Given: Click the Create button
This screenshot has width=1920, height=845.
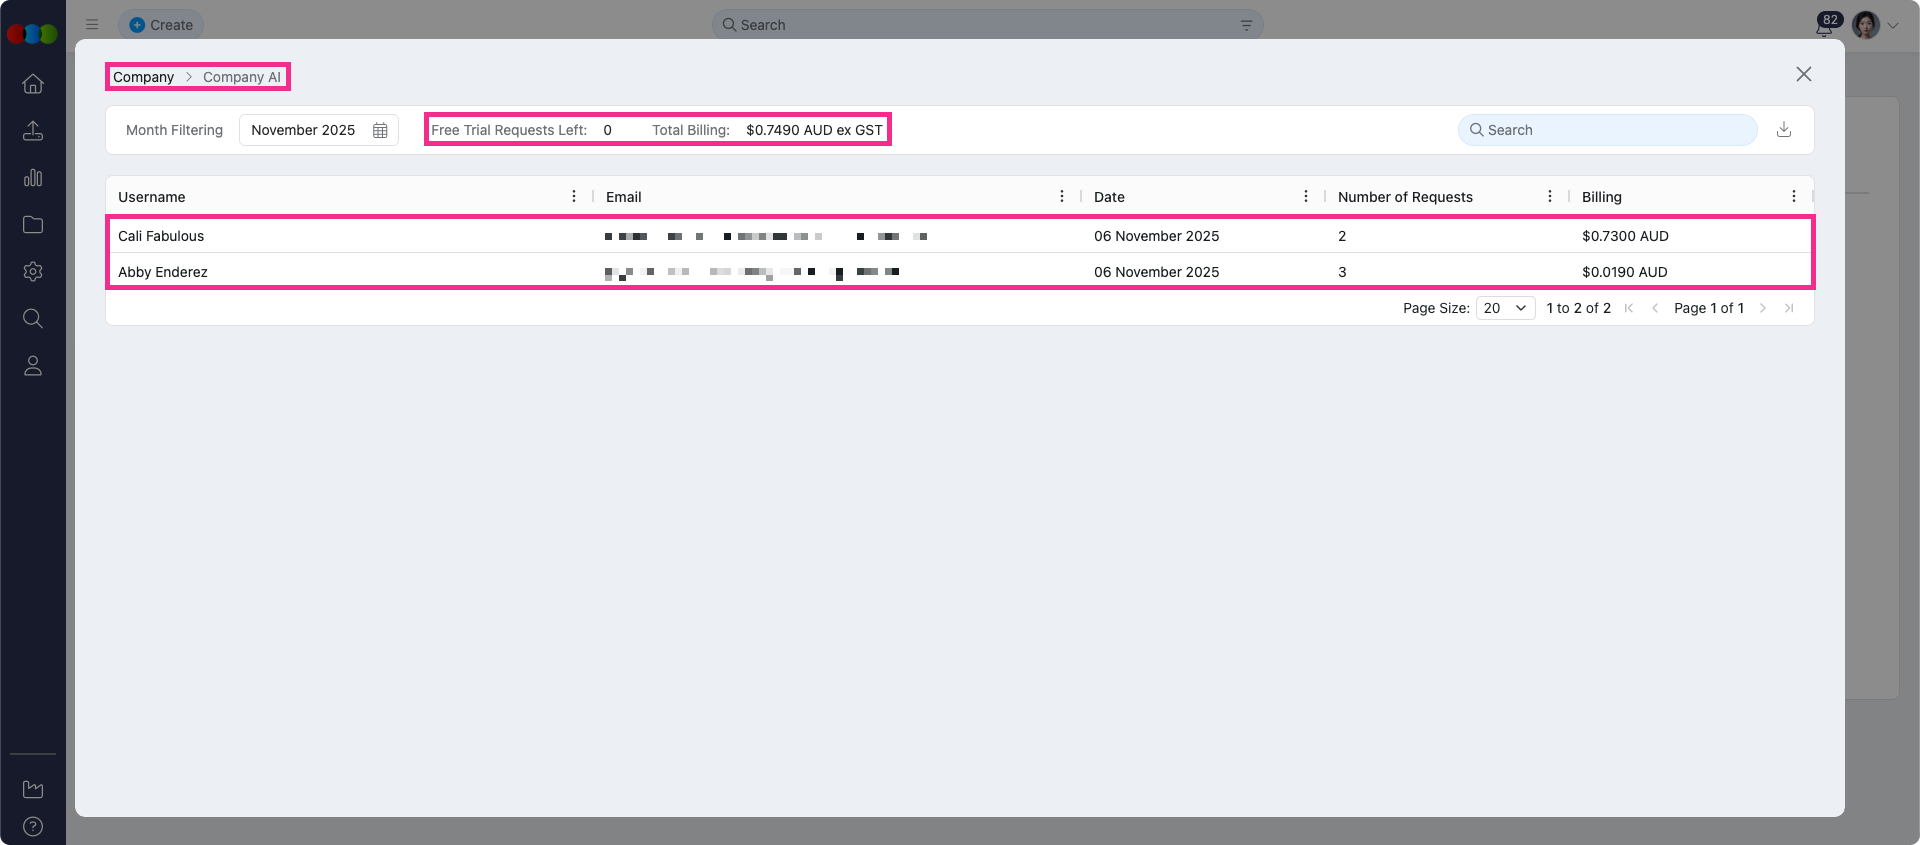Looking at the screenshot, I should coord(161,25).
